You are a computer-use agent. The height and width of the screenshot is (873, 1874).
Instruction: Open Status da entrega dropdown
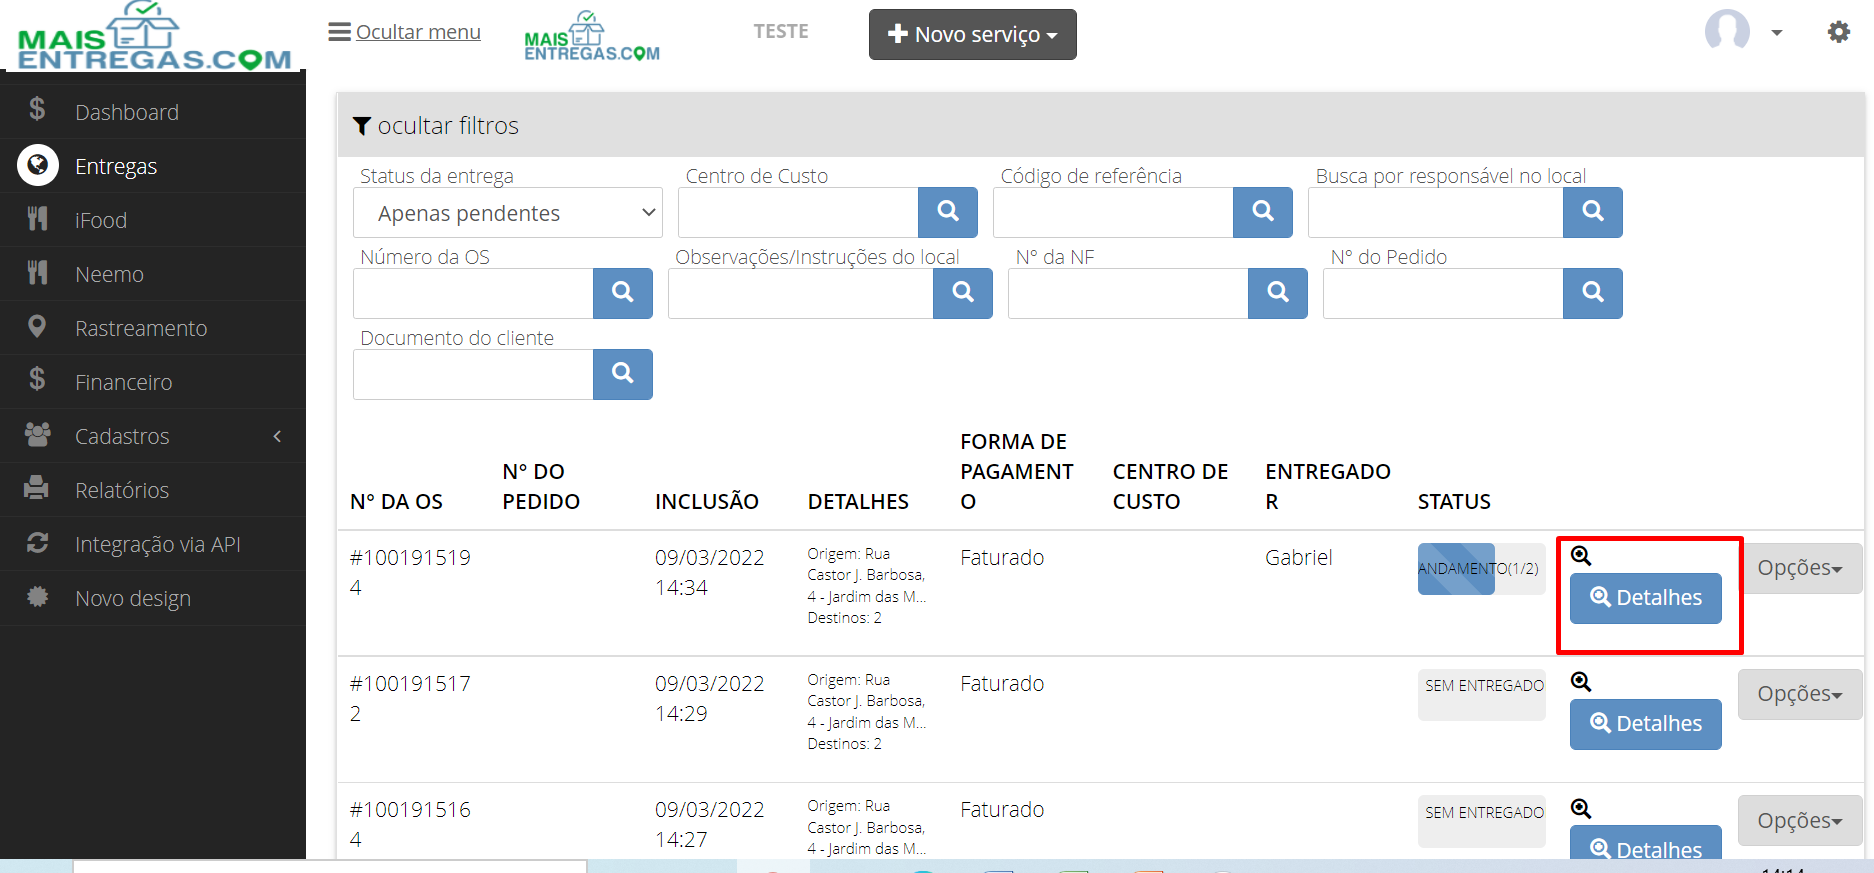click(x=508, y=213)
